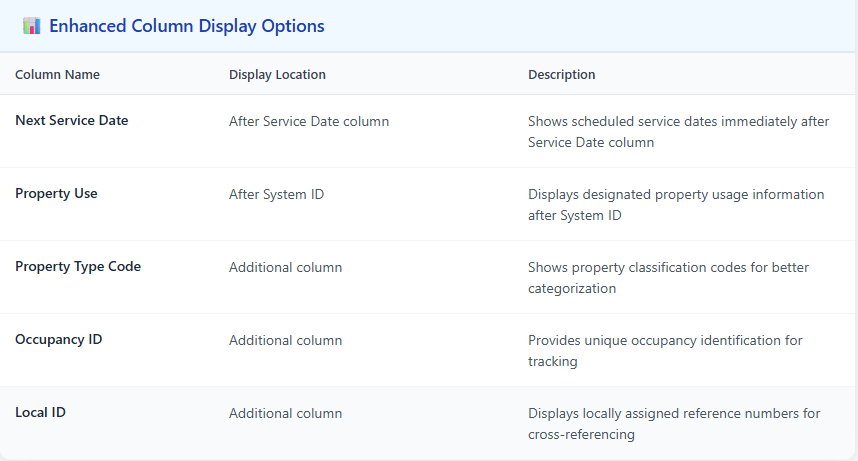Click the After System ID cell

pyautogui.click(x=276, y=194)
